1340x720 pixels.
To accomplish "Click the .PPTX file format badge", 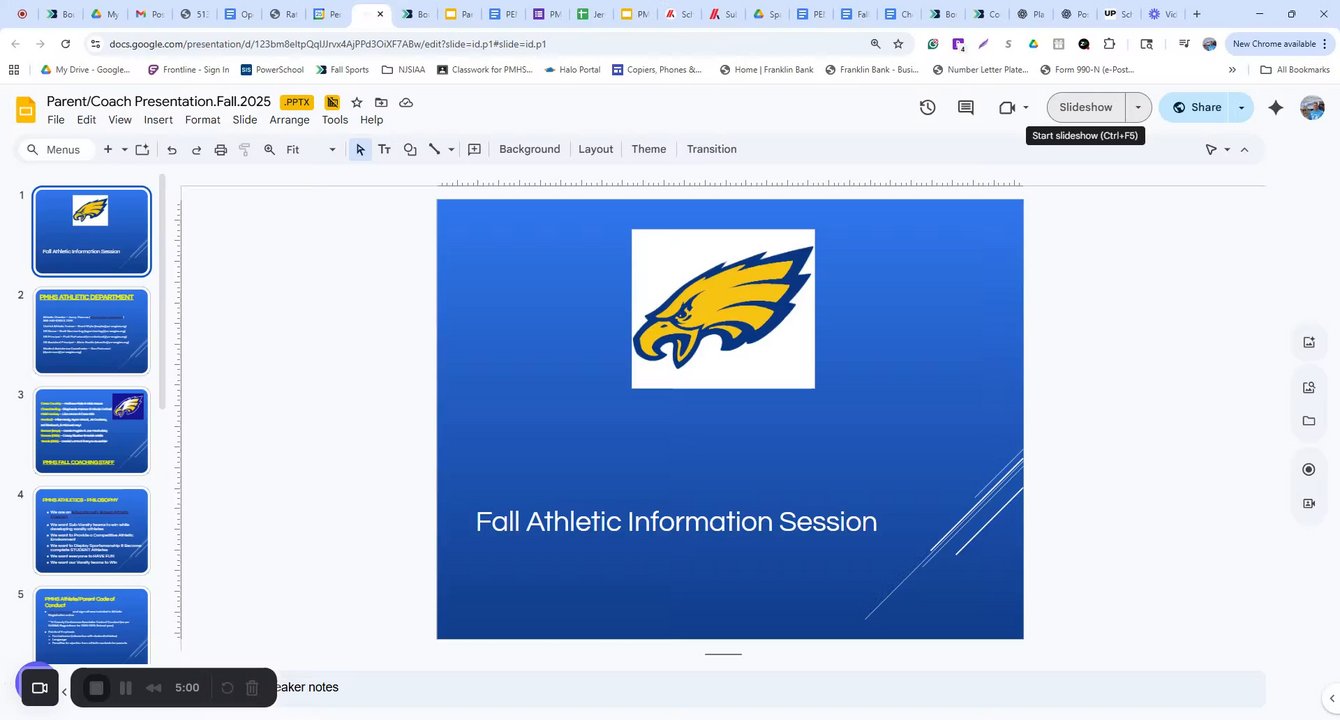I will click(x=297, y=103).
